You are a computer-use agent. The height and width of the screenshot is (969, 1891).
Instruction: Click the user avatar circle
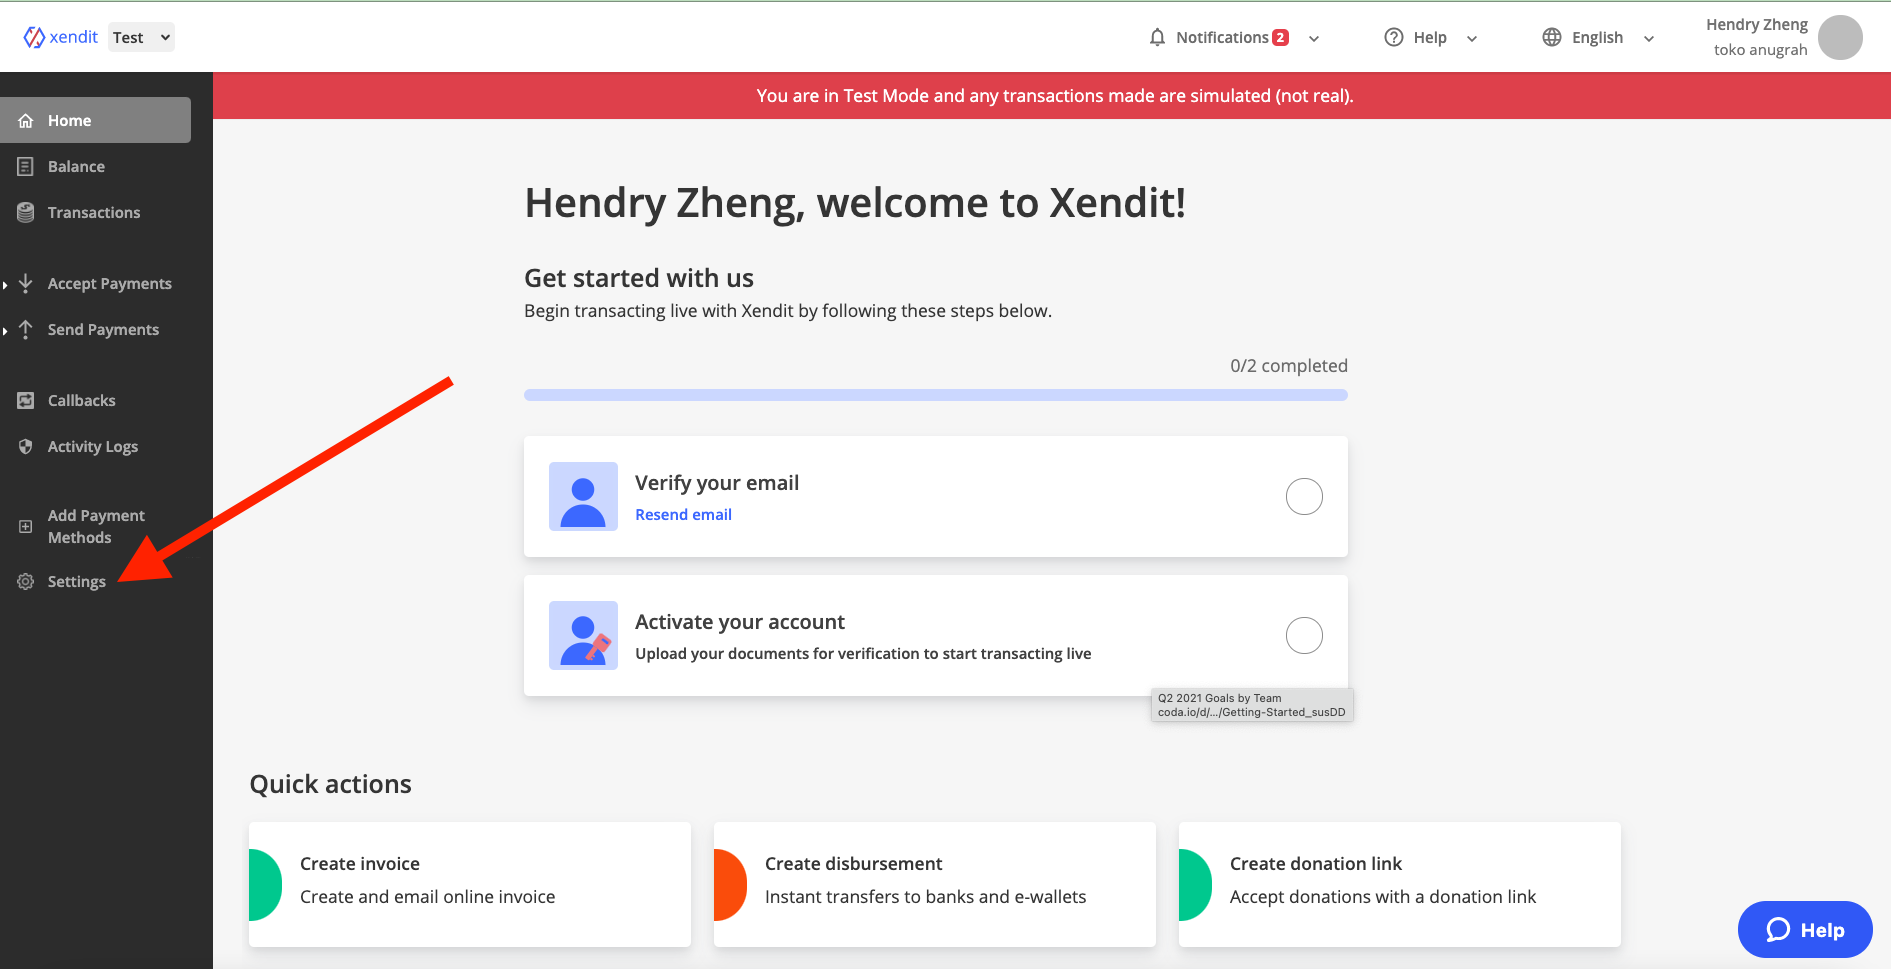[x=1840, y=37]
